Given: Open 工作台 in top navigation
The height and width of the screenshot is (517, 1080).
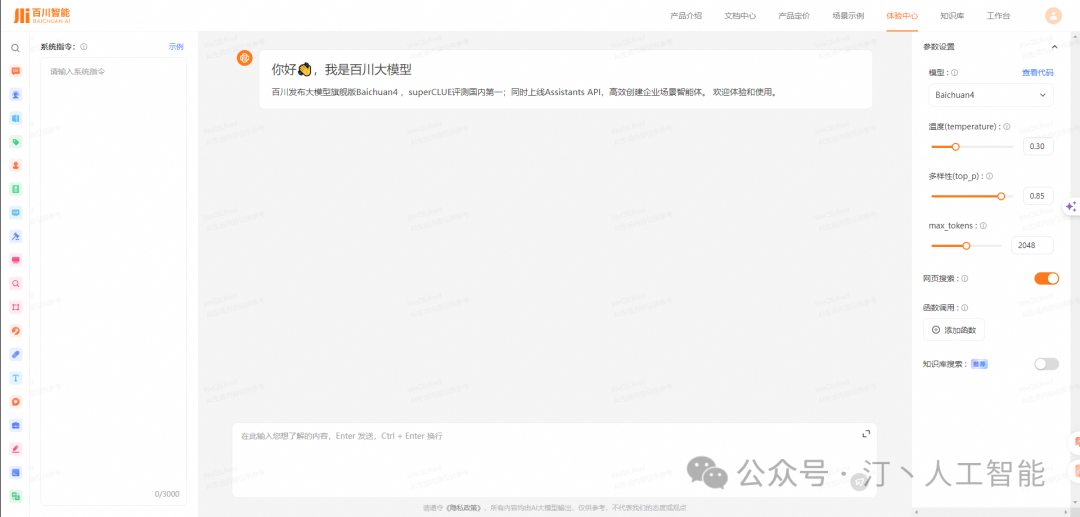Looking at the screenshot, I should click(998, 16).
